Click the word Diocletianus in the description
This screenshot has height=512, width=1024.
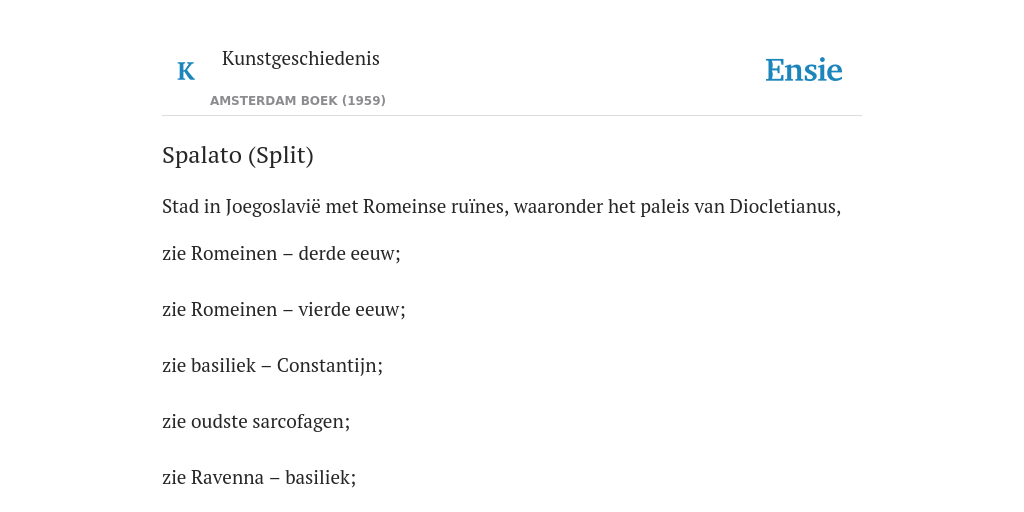pos(785,206)
